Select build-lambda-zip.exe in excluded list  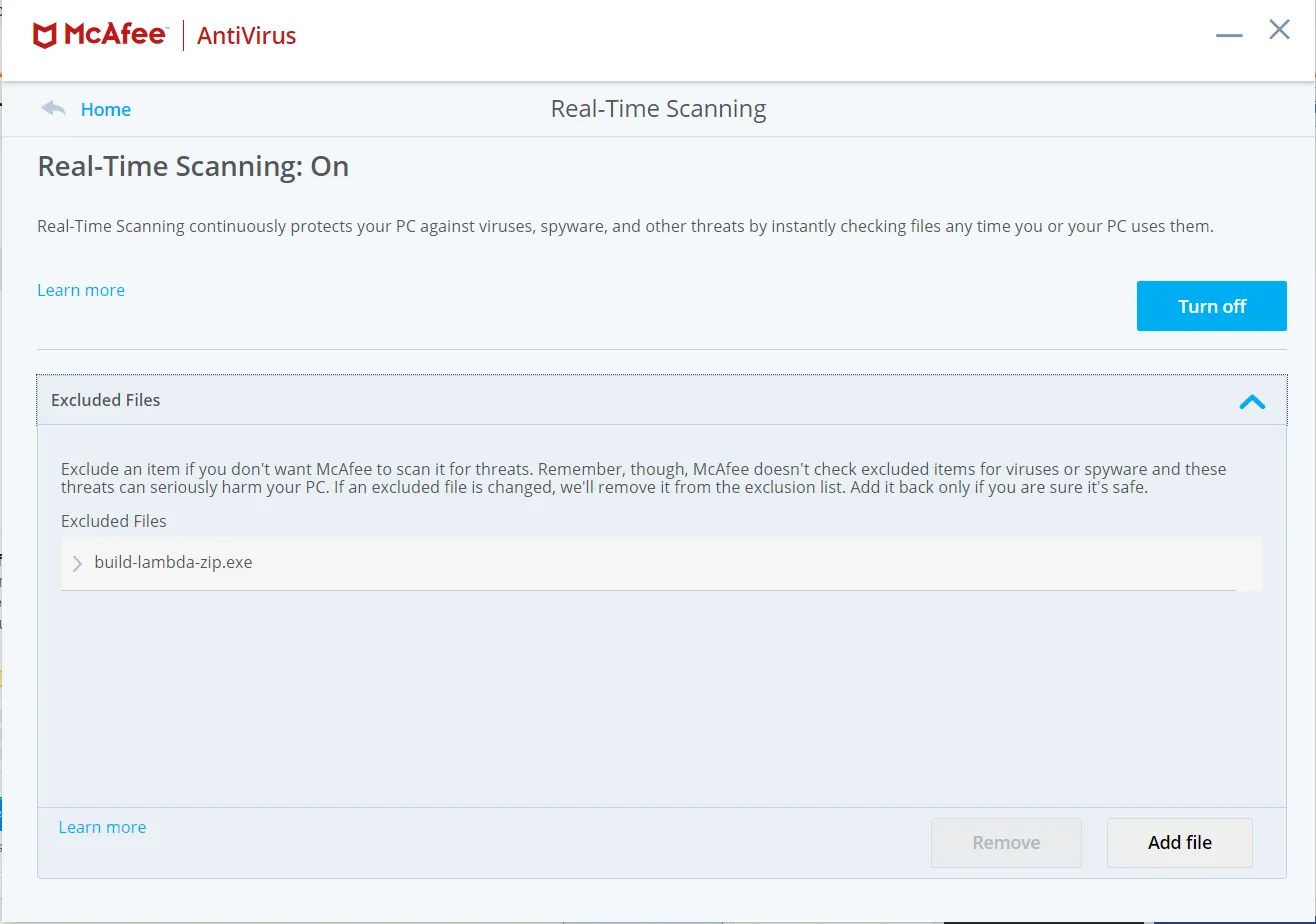click(662, 563)
